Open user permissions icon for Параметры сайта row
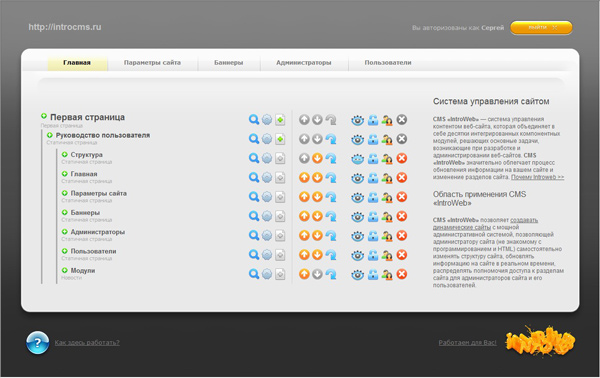This screenshot has width=600, height=378. pyautogui.click(x=387, y=197)
